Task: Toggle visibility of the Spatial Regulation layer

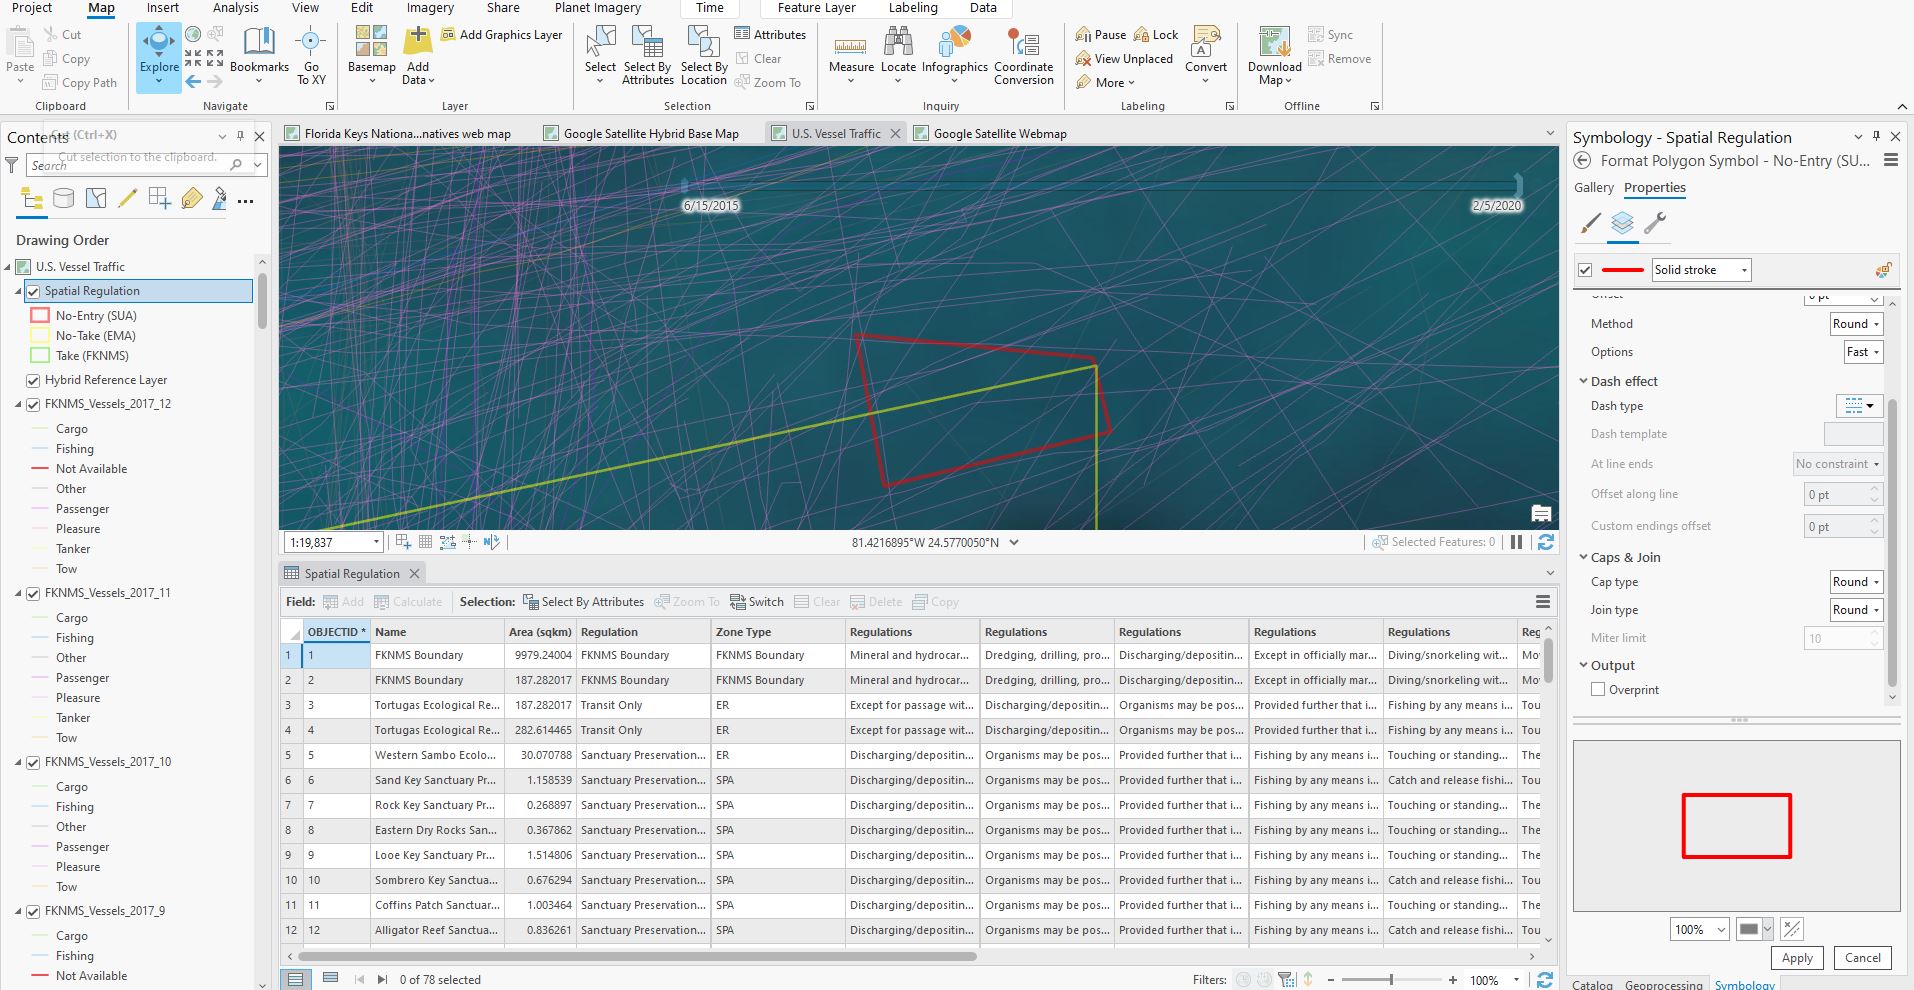Action: [x=33, y=291]
